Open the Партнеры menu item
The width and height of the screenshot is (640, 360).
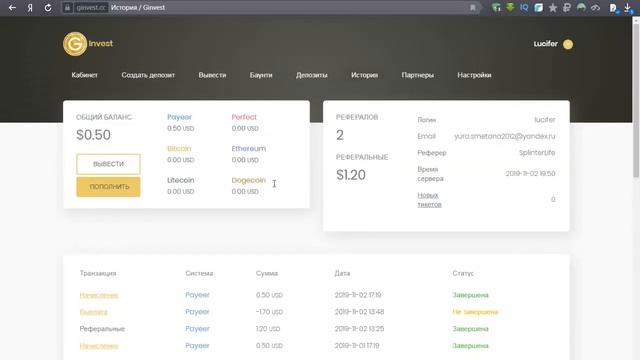click(418, 75)
